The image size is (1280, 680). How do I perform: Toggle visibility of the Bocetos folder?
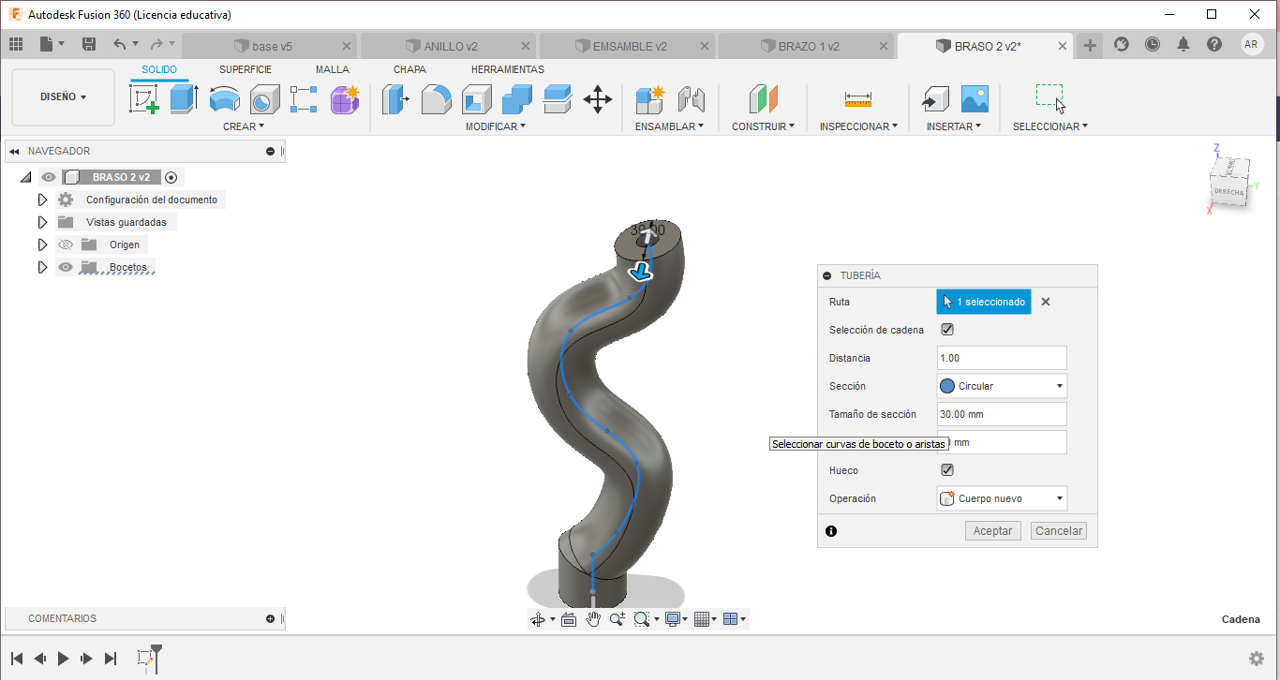(x=66, y=267)
